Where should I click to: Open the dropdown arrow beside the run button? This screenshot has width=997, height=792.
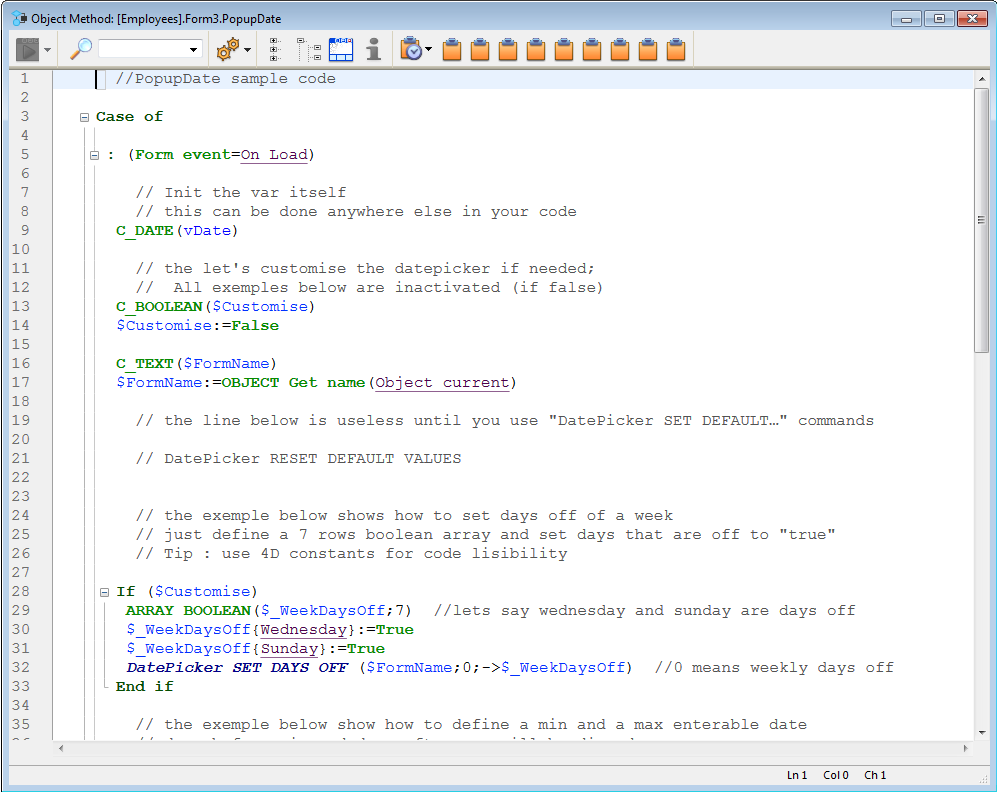47,49
